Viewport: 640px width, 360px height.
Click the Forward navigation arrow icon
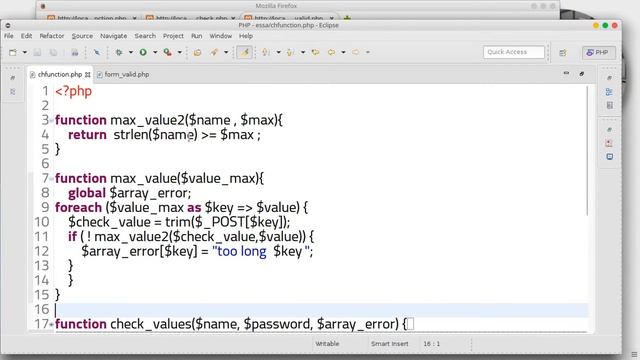(356, 52)
